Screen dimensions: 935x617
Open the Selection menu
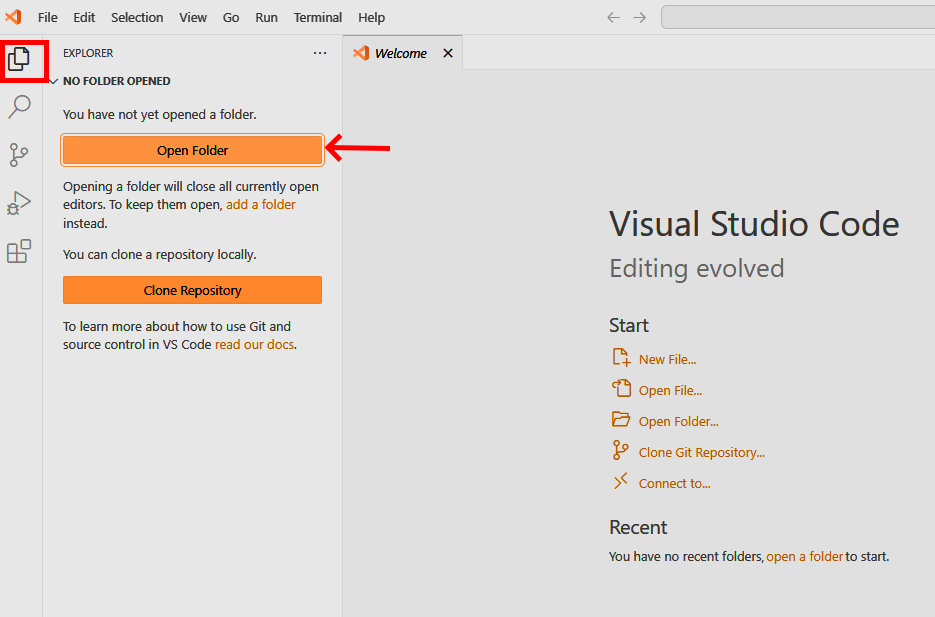pyautogui.click(x=137, y=17)
